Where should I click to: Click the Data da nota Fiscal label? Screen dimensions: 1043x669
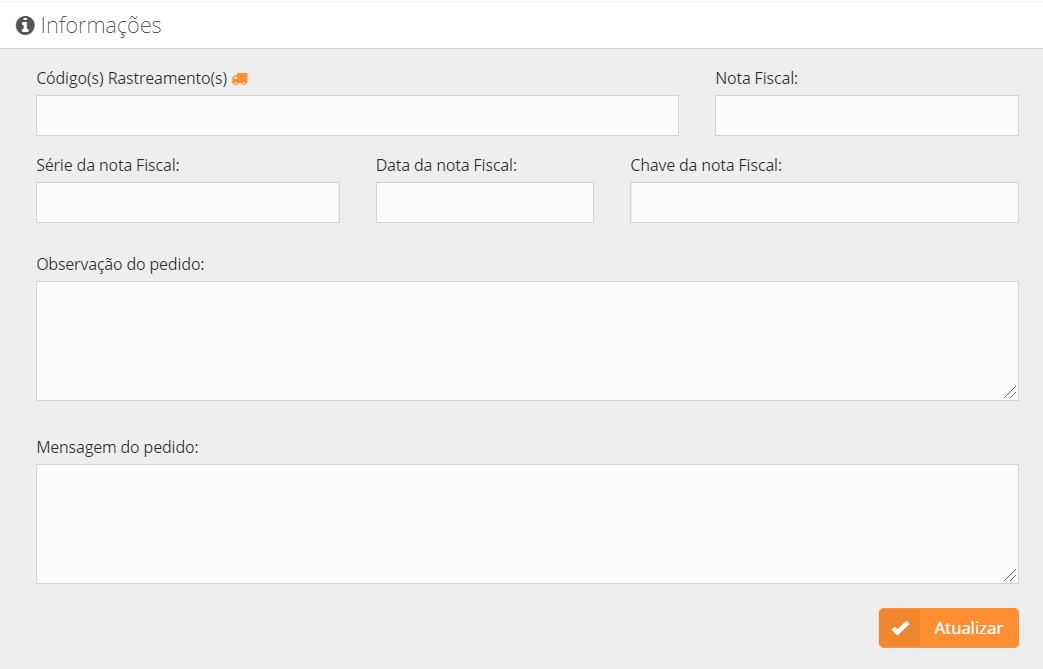(446, 165)
